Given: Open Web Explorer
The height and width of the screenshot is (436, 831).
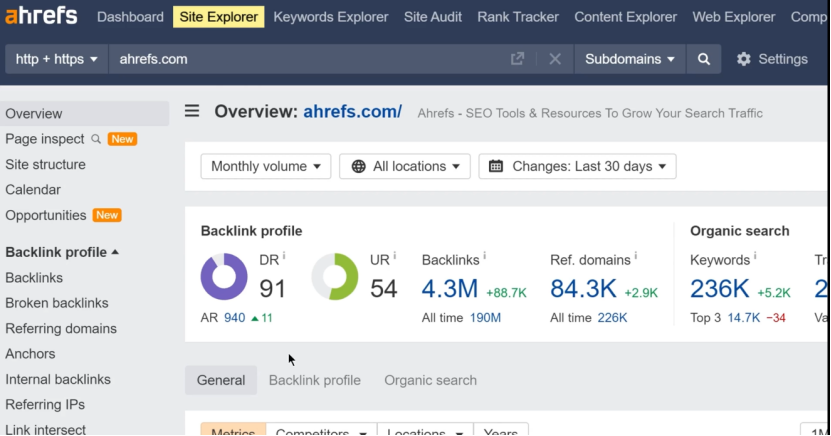Looking at the screenshot, I should tap(733, 17).
